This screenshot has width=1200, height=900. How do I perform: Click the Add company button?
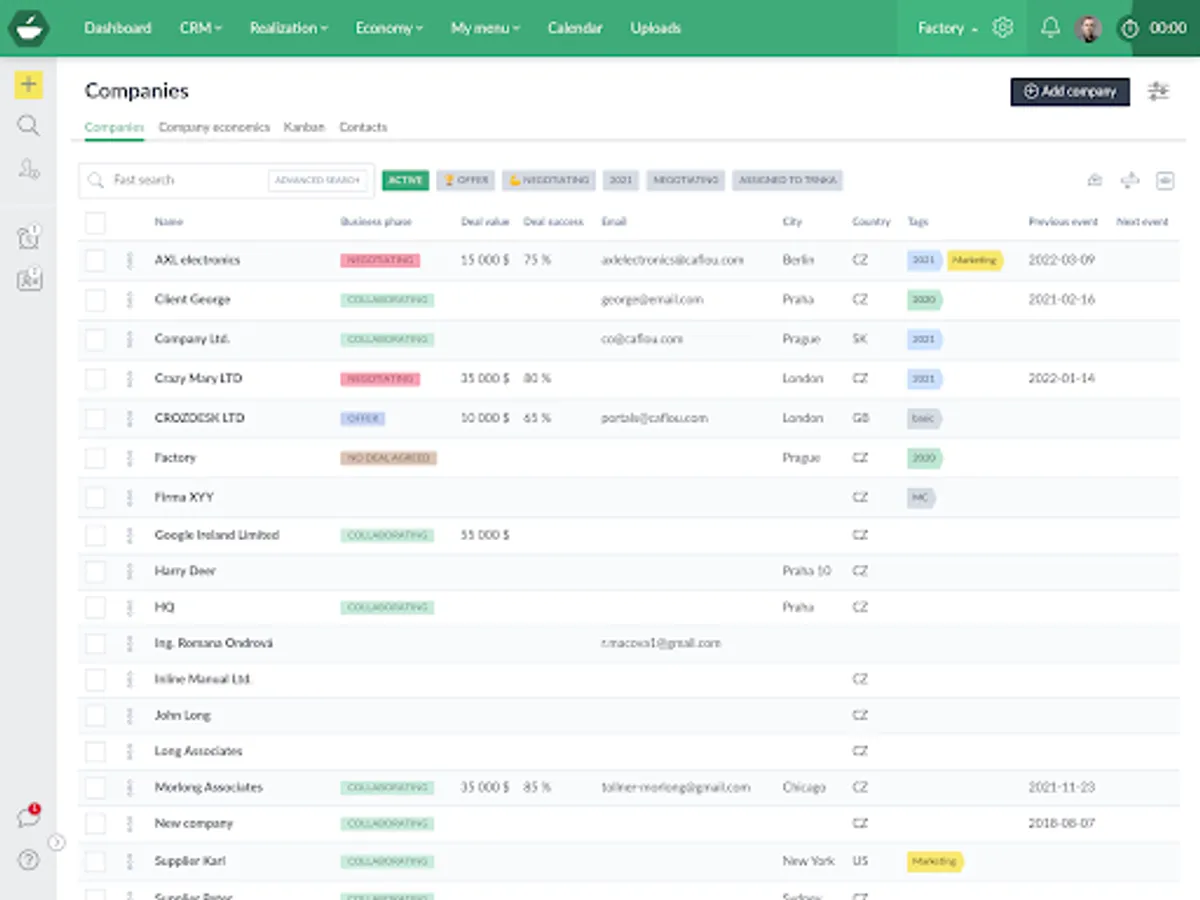1070,91
